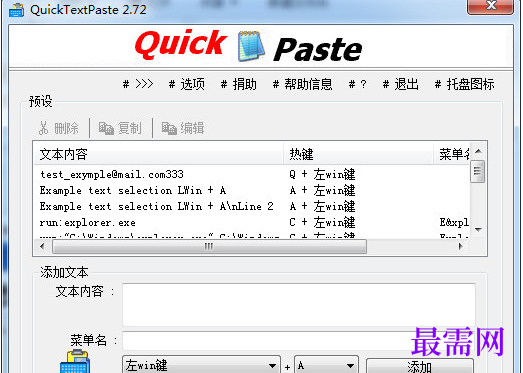
Task: Open the # 帮助信息 help info menu
Action: pyautogui.click(x=302, y=84)
